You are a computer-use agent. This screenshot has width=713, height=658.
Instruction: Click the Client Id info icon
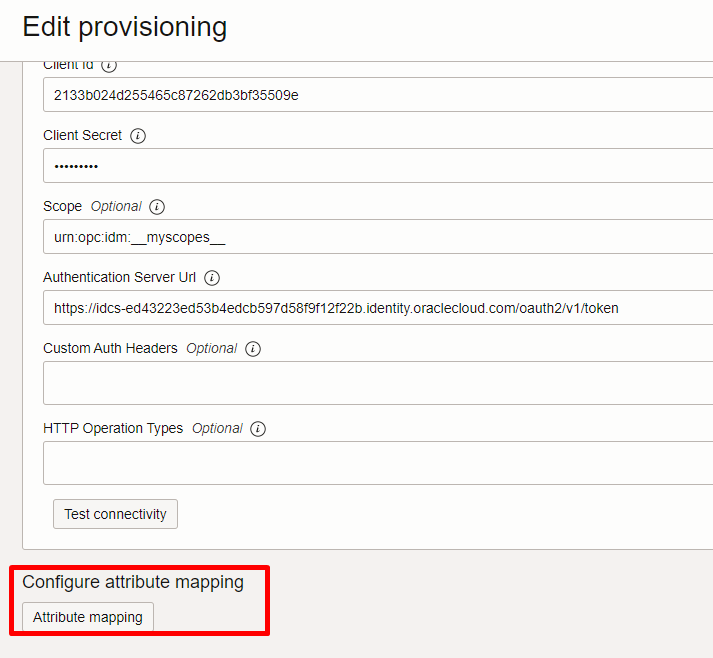(109, 66)
